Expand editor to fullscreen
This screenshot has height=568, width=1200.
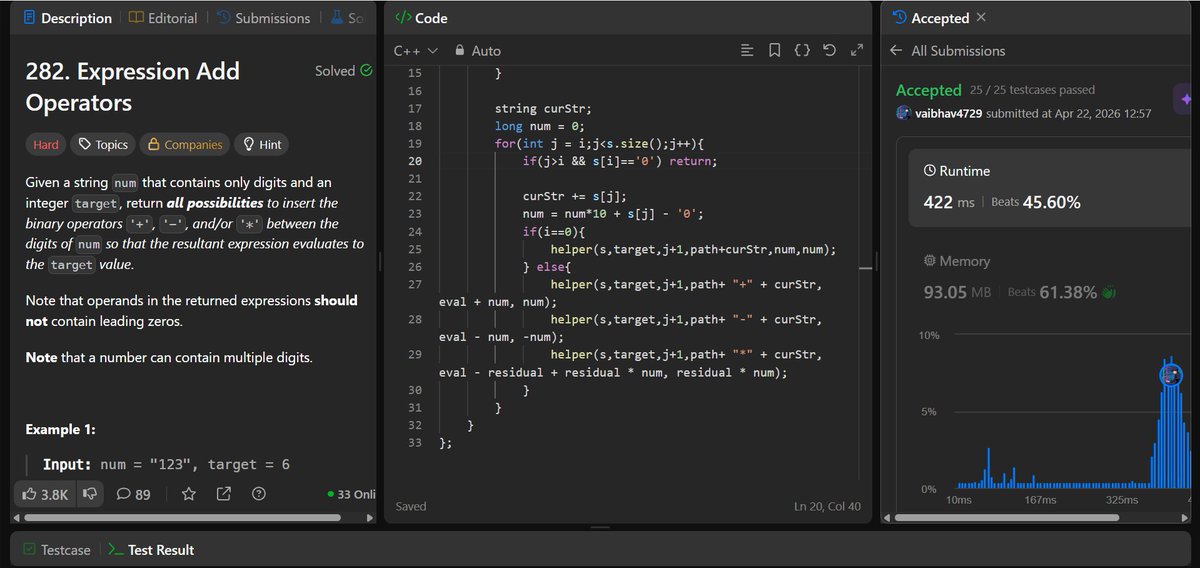click(856, 50)
